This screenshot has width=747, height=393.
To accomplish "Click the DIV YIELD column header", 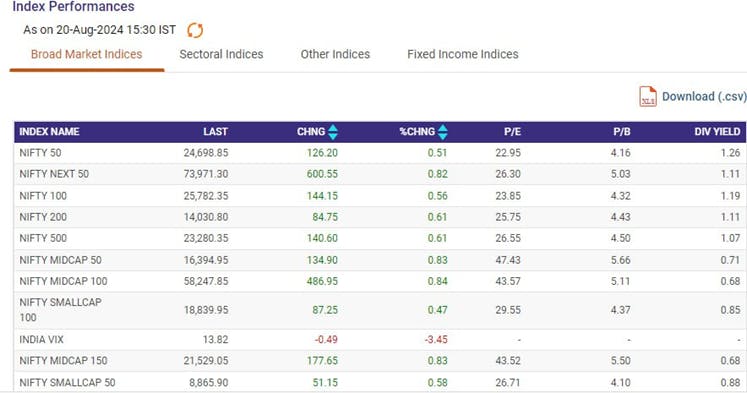I will coord(717,132).
